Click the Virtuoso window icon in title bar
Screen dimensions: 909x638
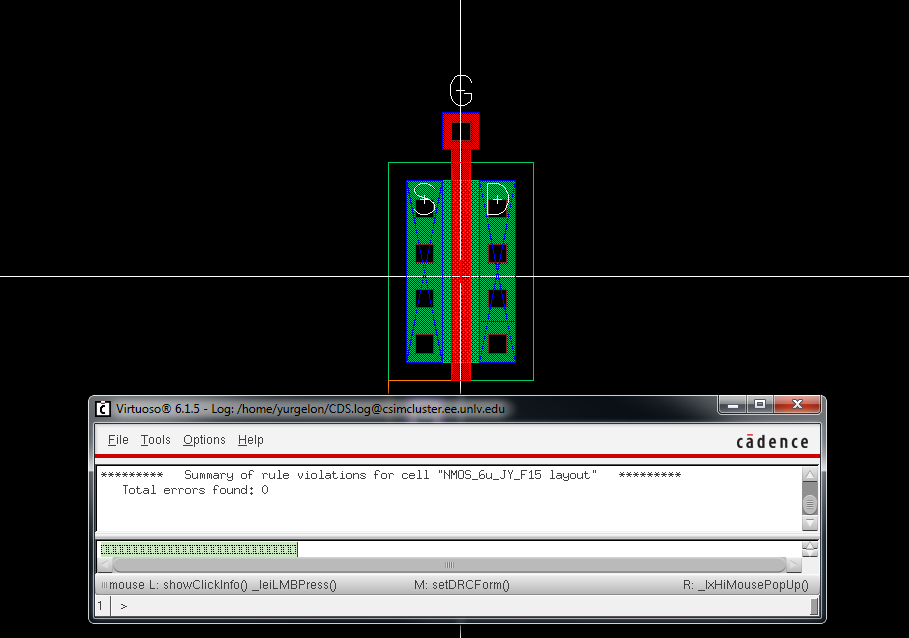(x=102, y=408)
